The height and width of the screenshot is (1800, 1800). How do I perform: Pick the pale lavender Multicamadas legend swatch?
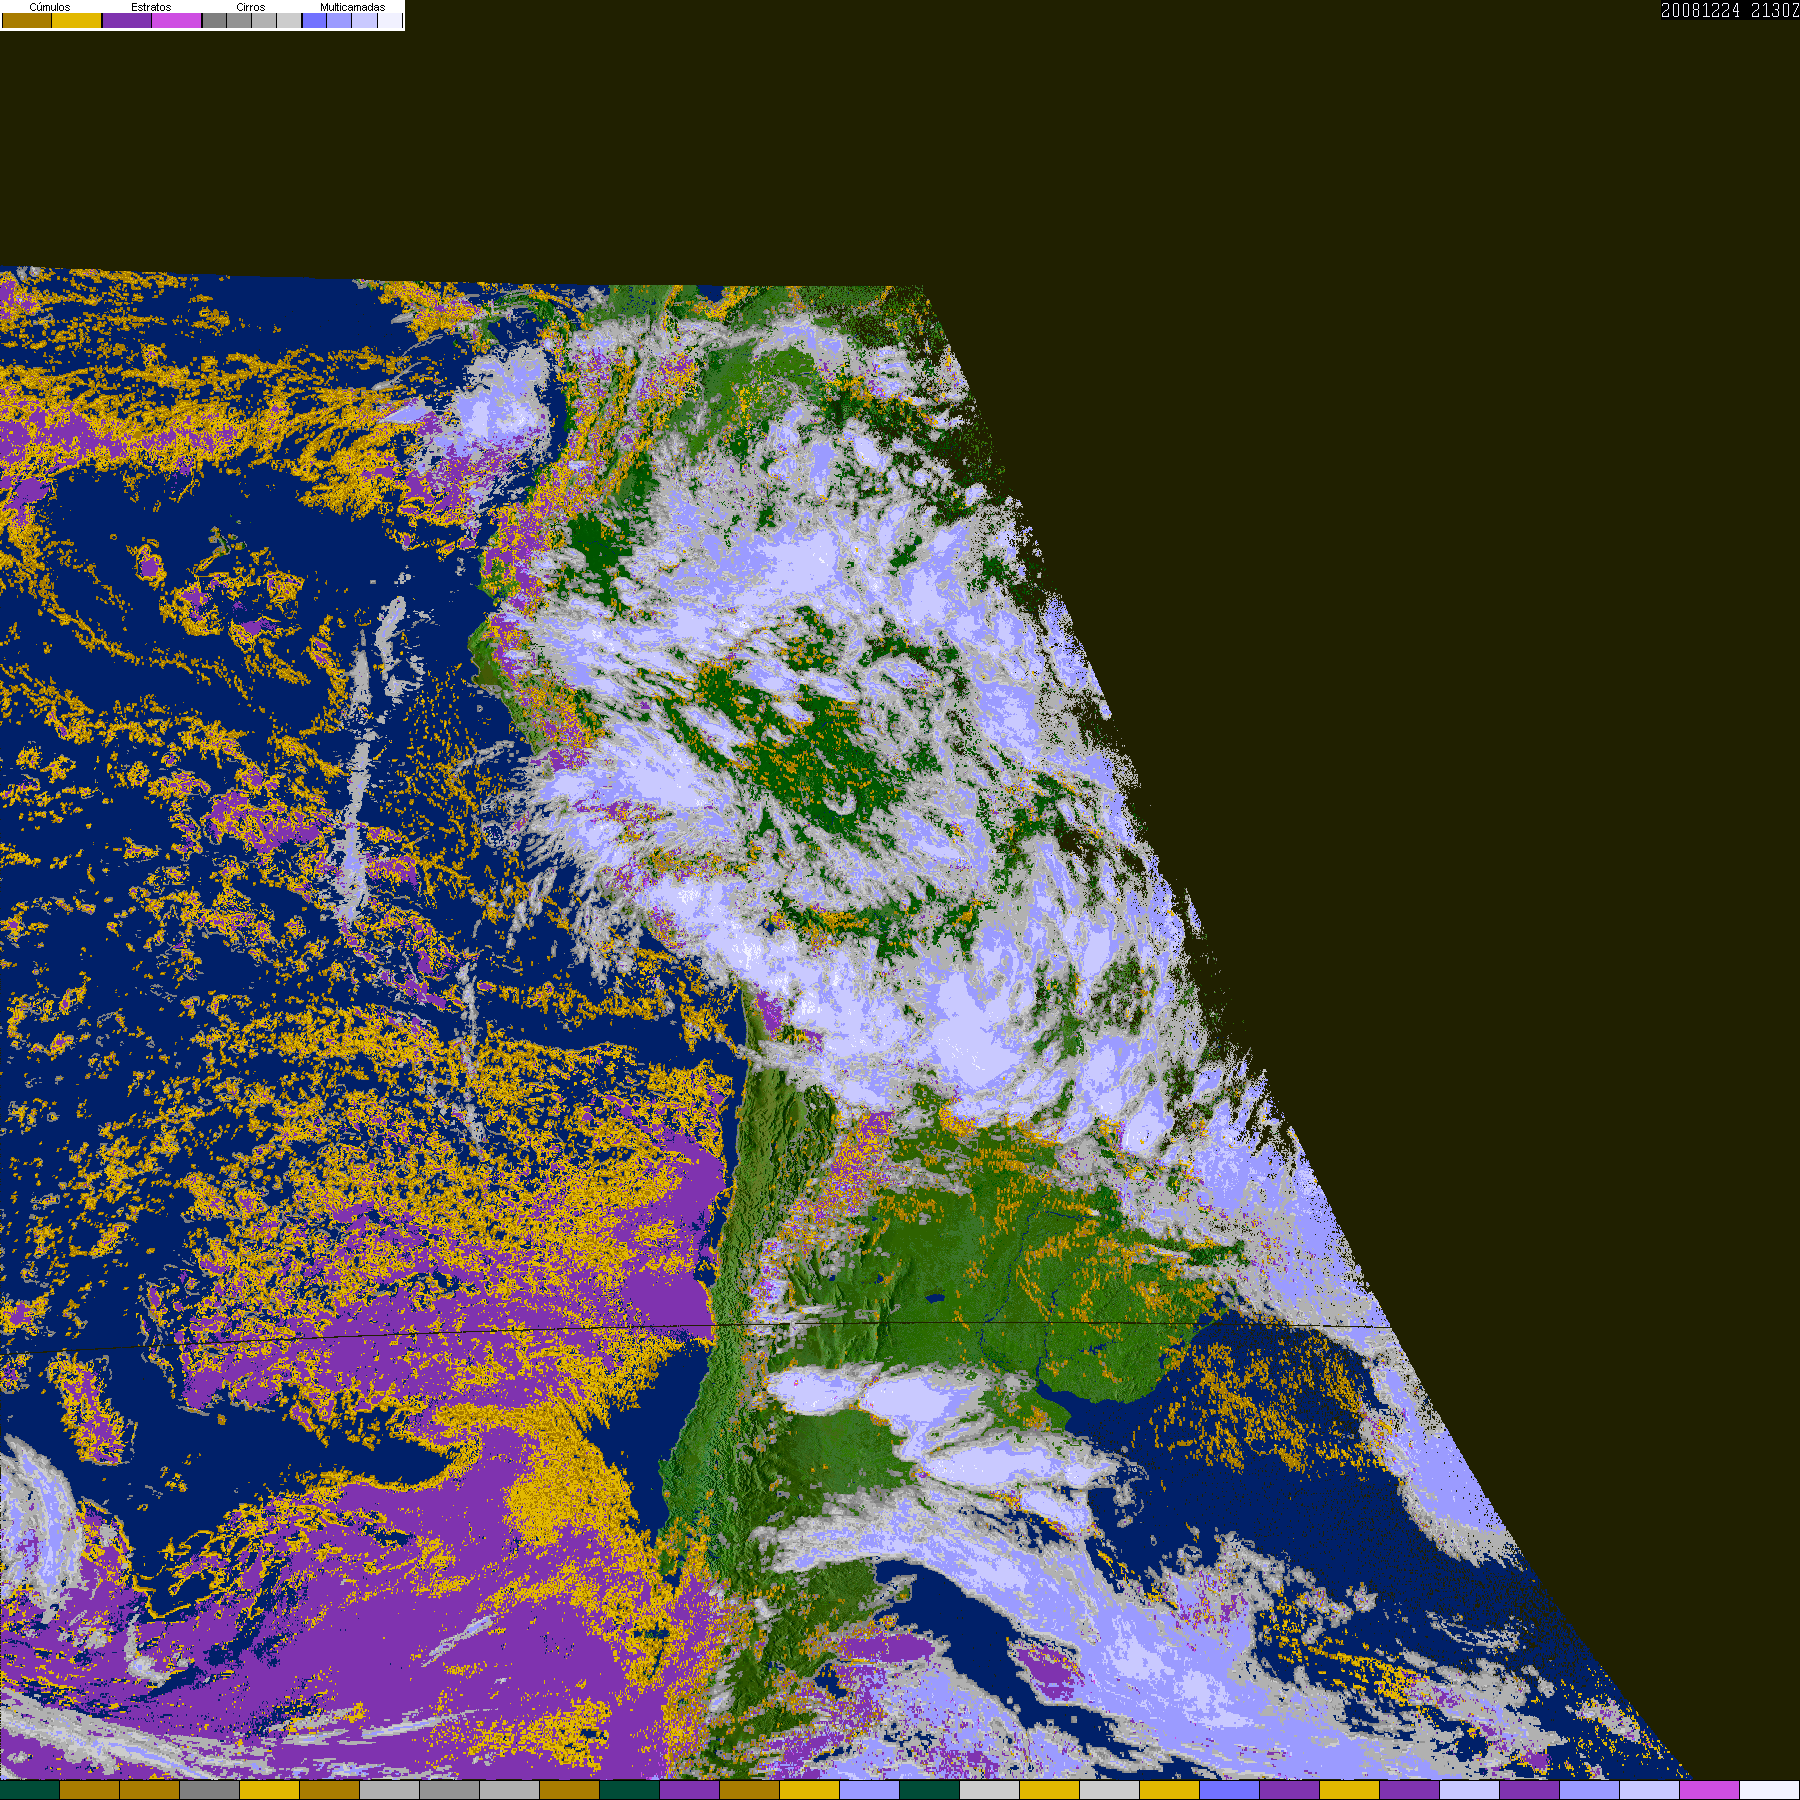point(365,21)
